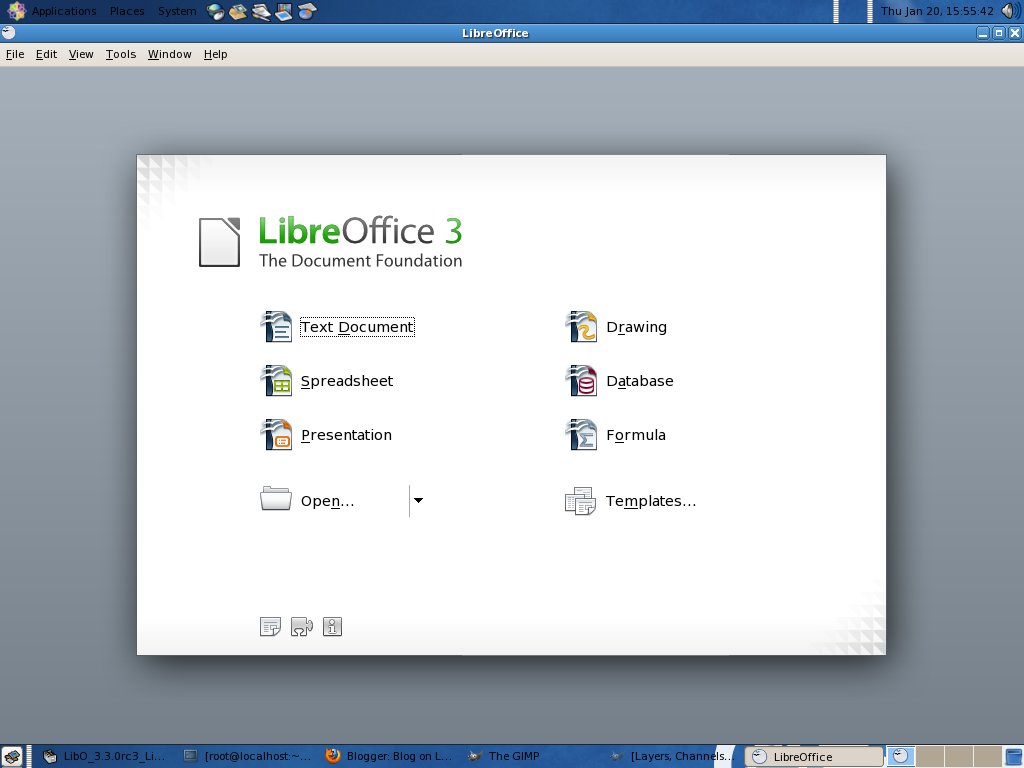
Task: Create a new Presentation
Action: 326,435
